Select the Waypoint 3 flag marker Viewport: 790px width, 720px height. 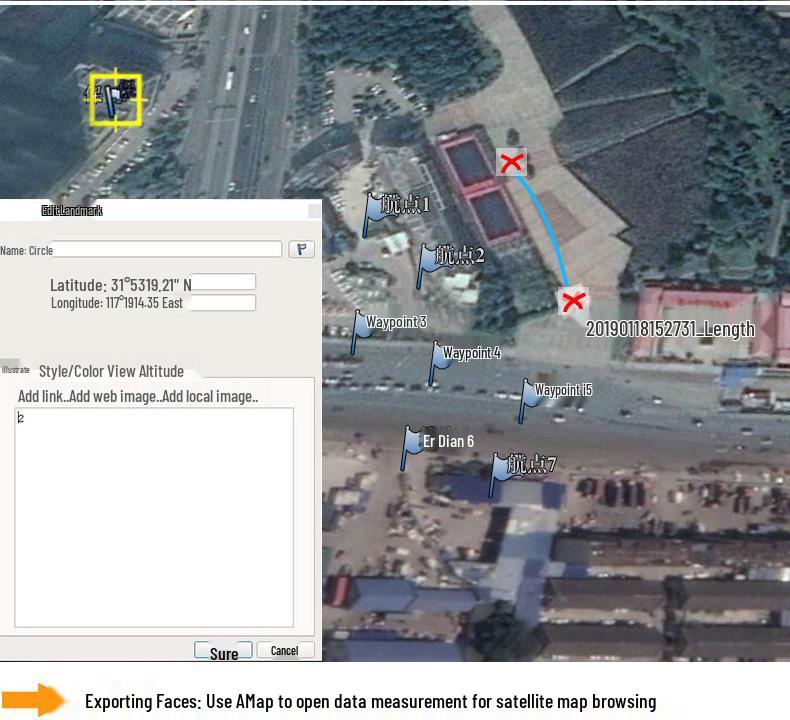pyautogui.click(x=359, y=333)
